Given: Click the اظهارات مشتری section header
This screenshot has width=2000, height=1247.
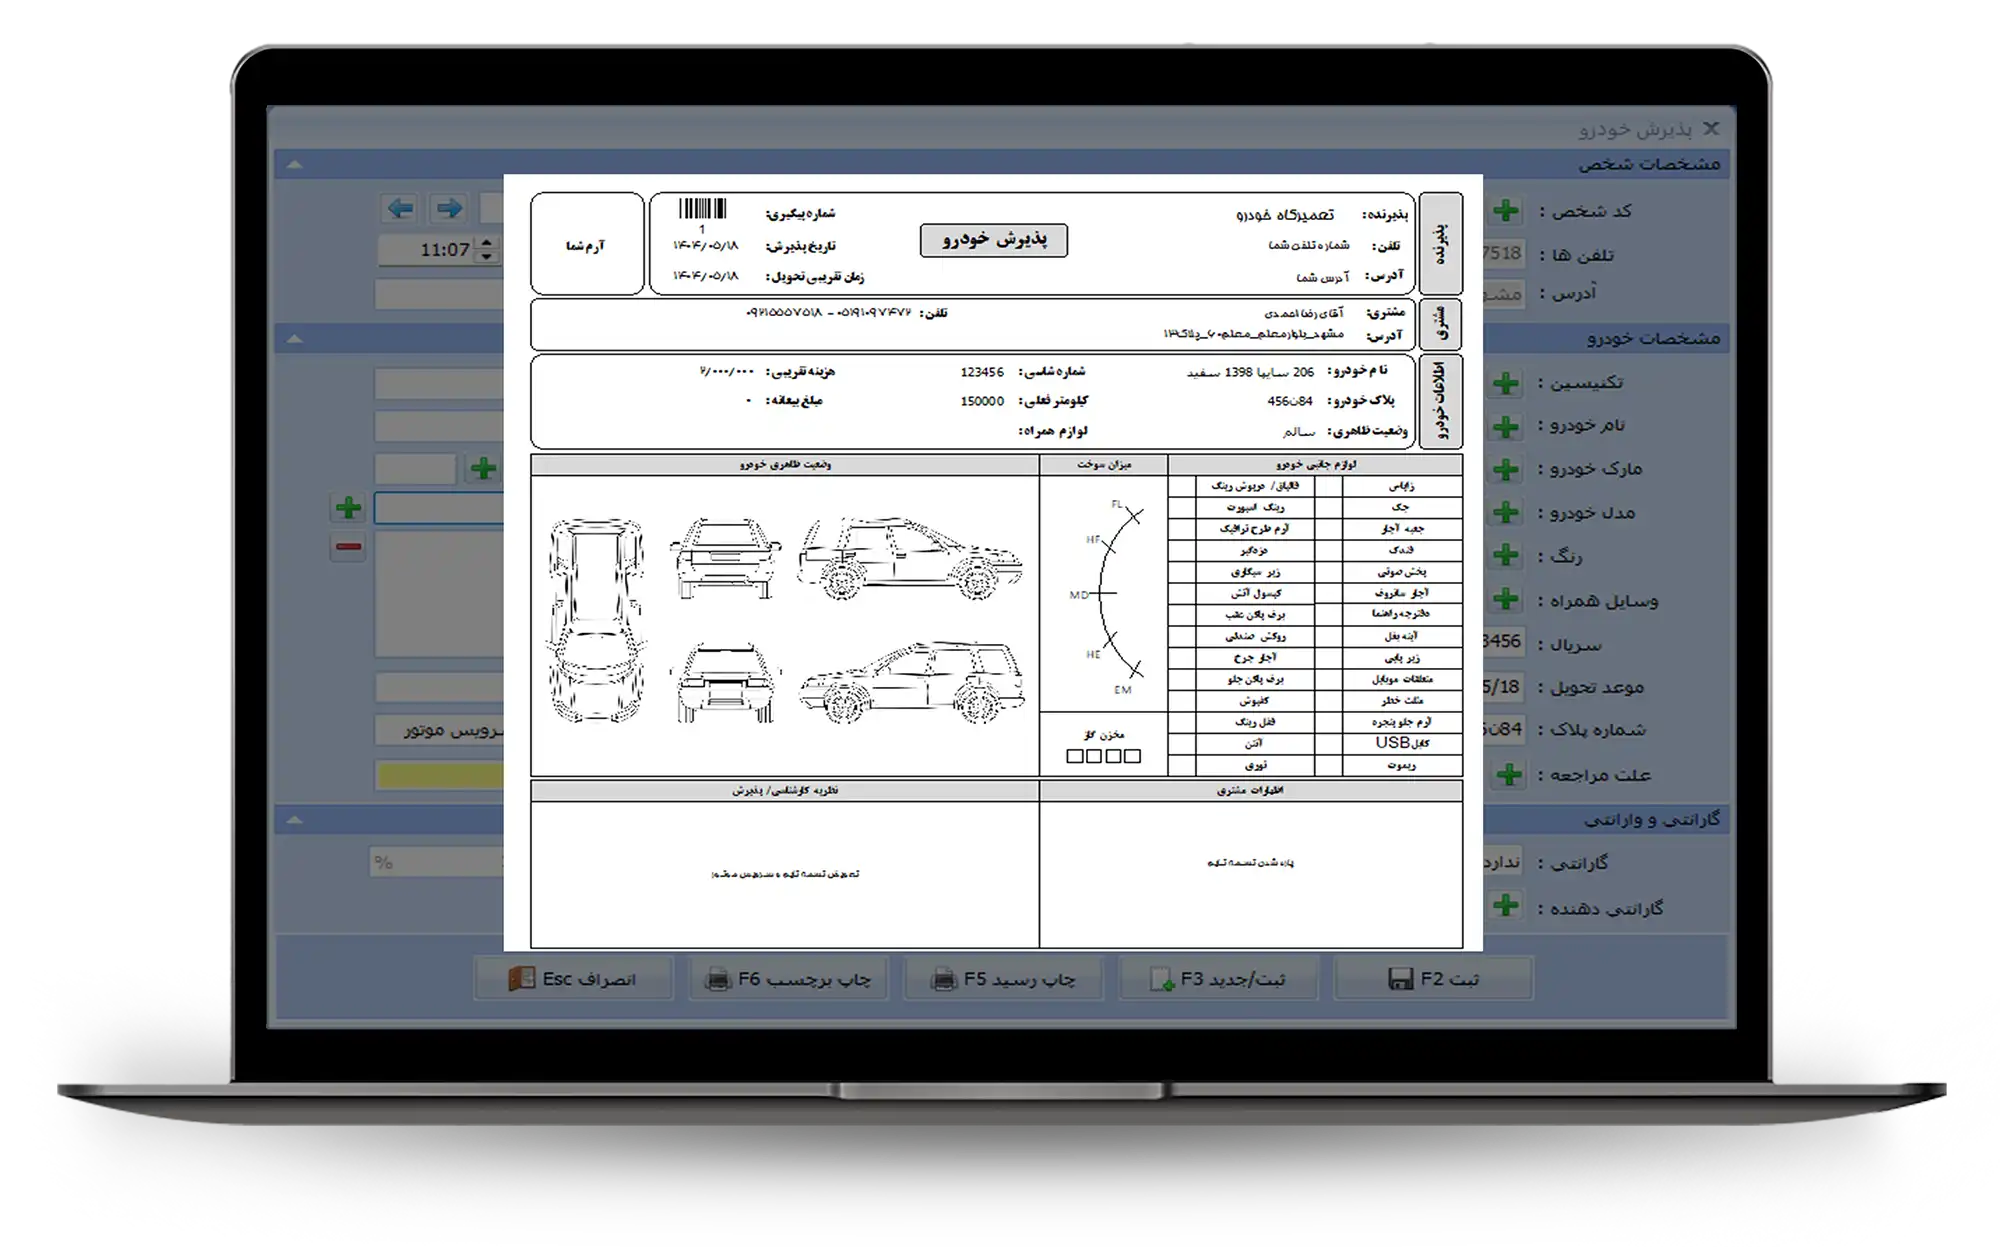Looking at the screenshot, I should (x=1251, y=791).
